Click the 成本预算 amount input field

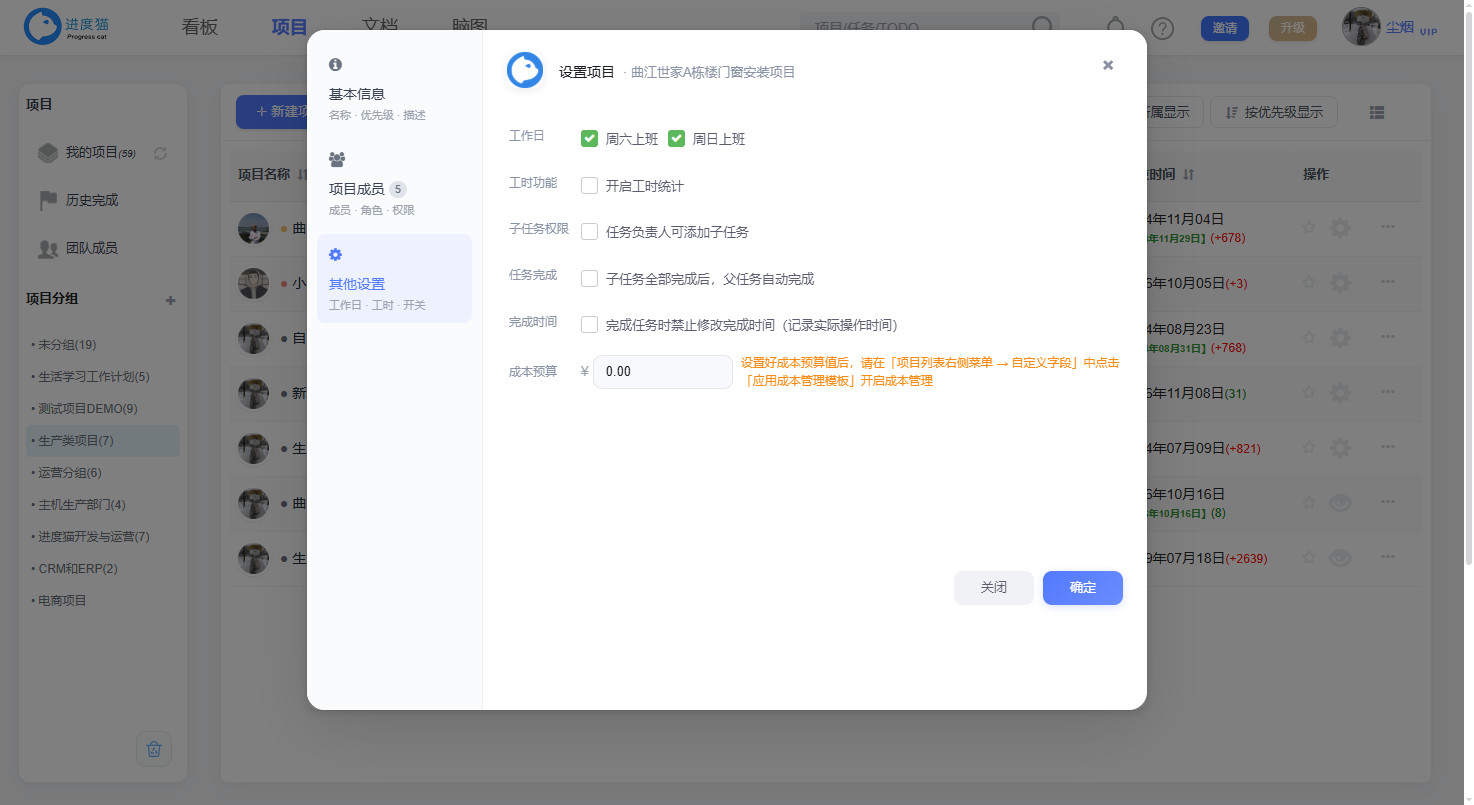coord(663,372)
